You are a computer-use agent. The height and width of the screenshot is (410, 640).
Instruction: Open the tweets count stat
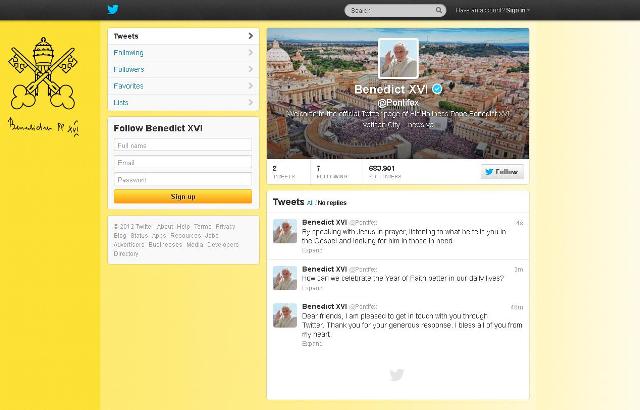click(x=284, y=172)
